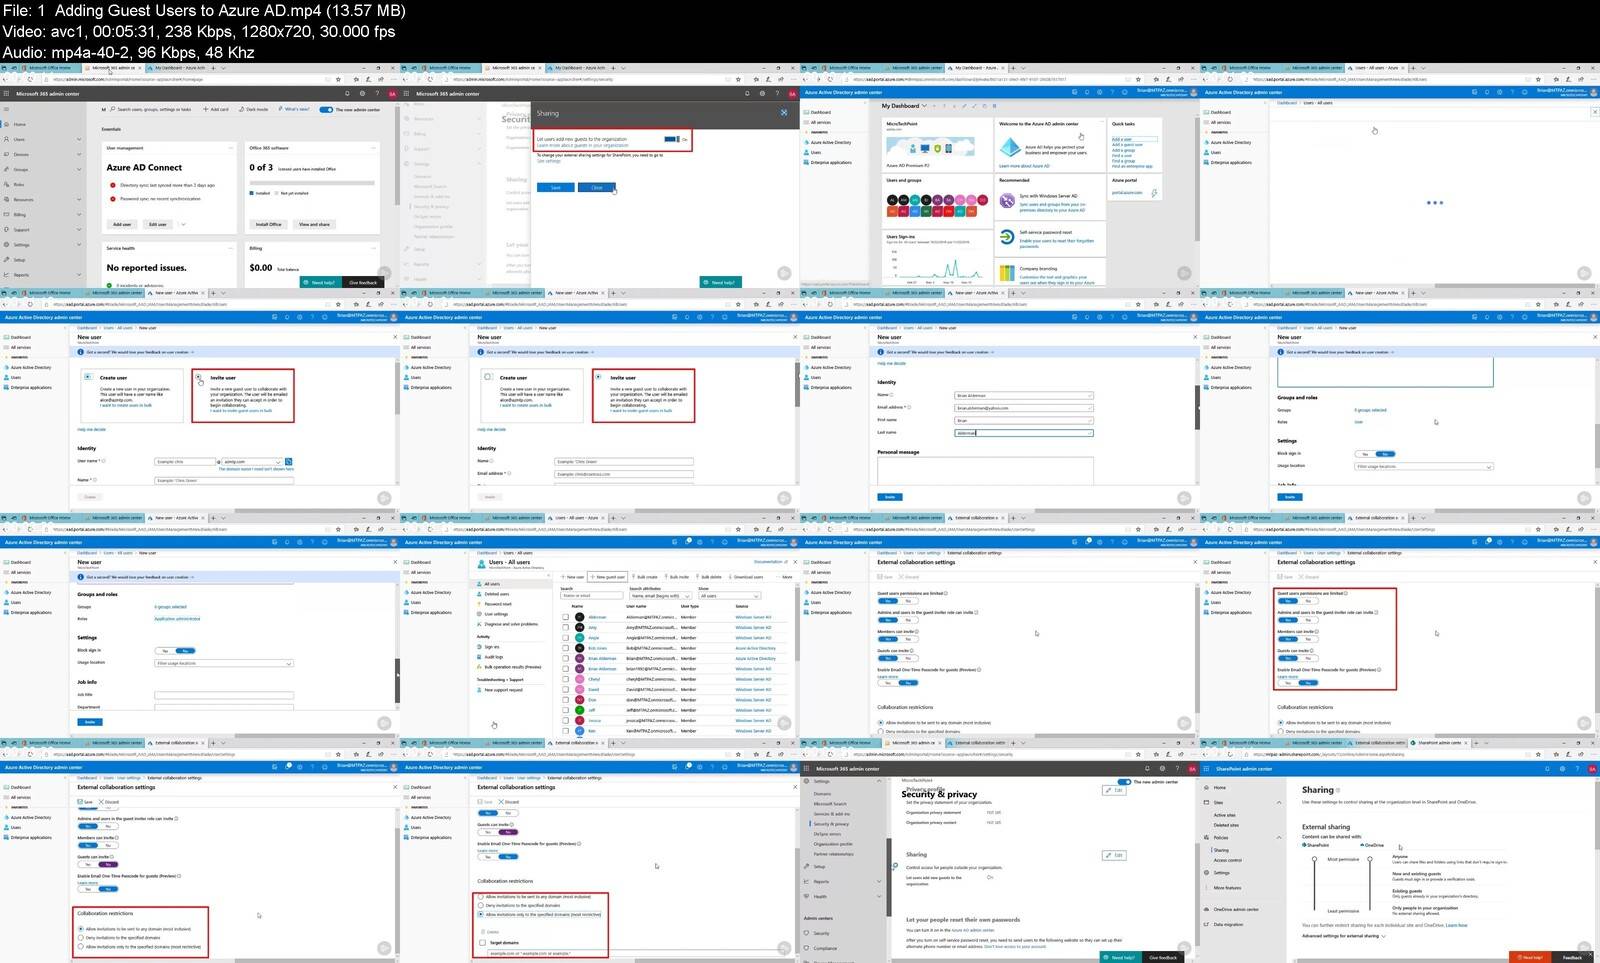Open the arrow next to Edit user
The height and width of the screenshot is (963, 1600).
[183, 224]
